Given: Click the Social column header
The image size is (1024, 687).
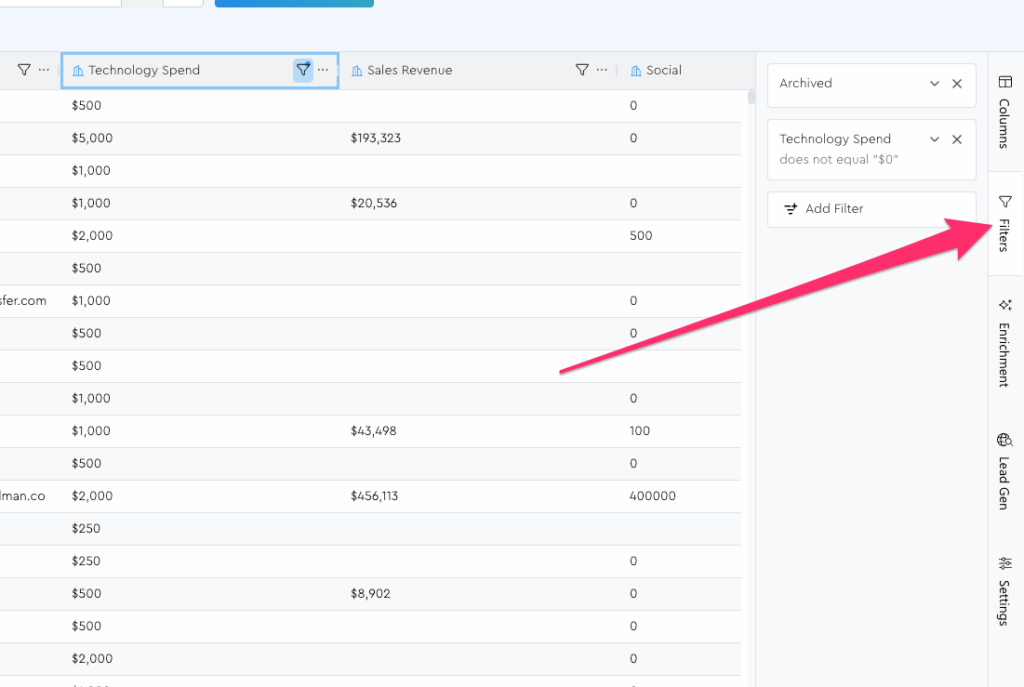Looking at the screenshot, I should point(663,70).
